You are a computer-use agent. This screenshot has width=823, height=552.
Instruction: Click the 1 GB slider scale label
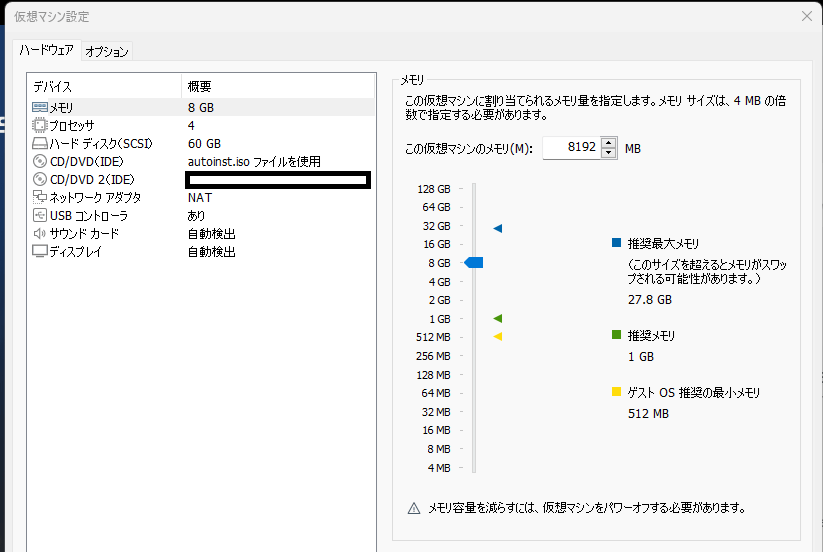coord(439,319)
